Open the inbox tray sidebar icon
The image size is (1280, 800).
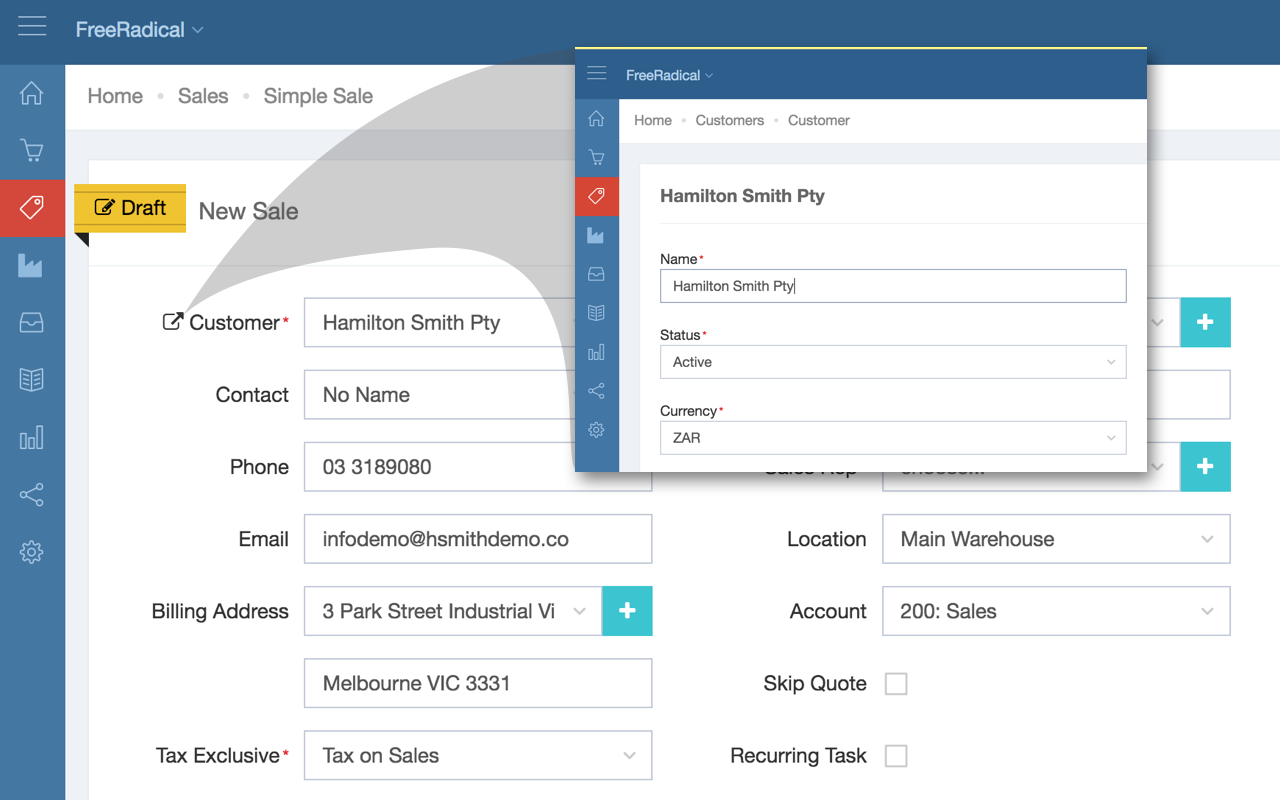point(32,322)
